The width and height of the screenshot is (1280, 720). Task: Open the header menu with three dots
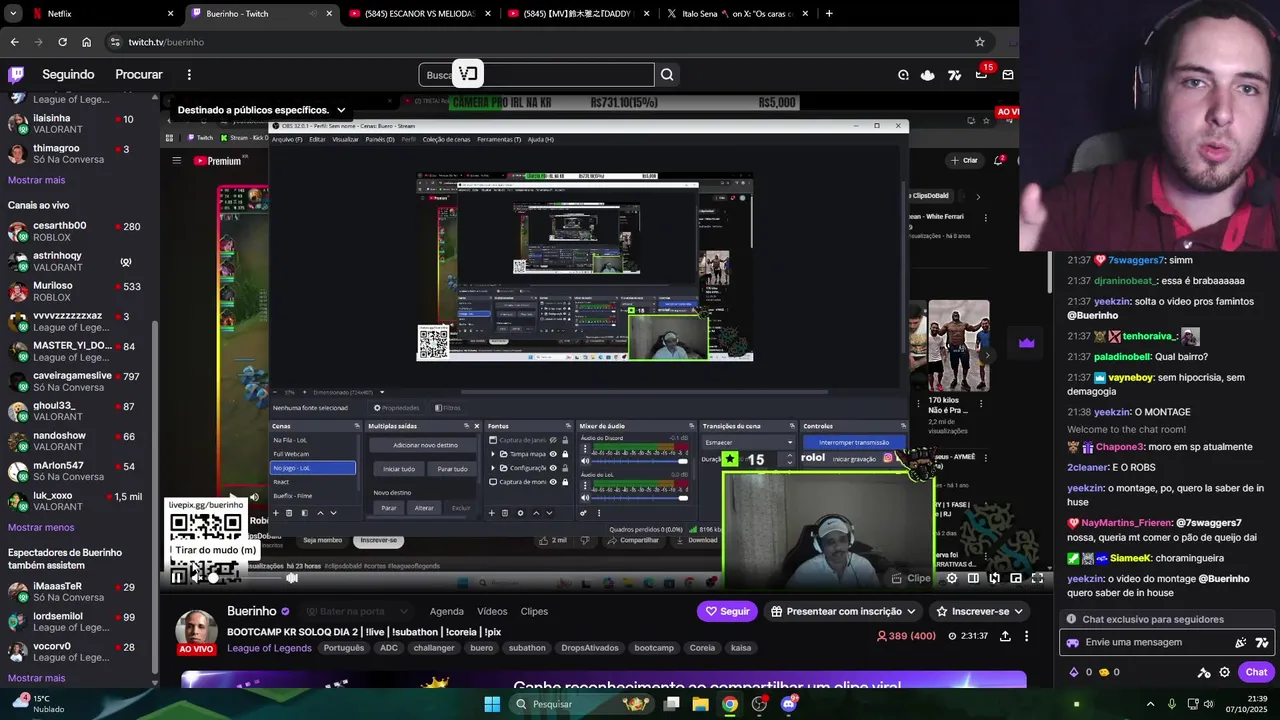pyautogui.click(x=189, y=75)
